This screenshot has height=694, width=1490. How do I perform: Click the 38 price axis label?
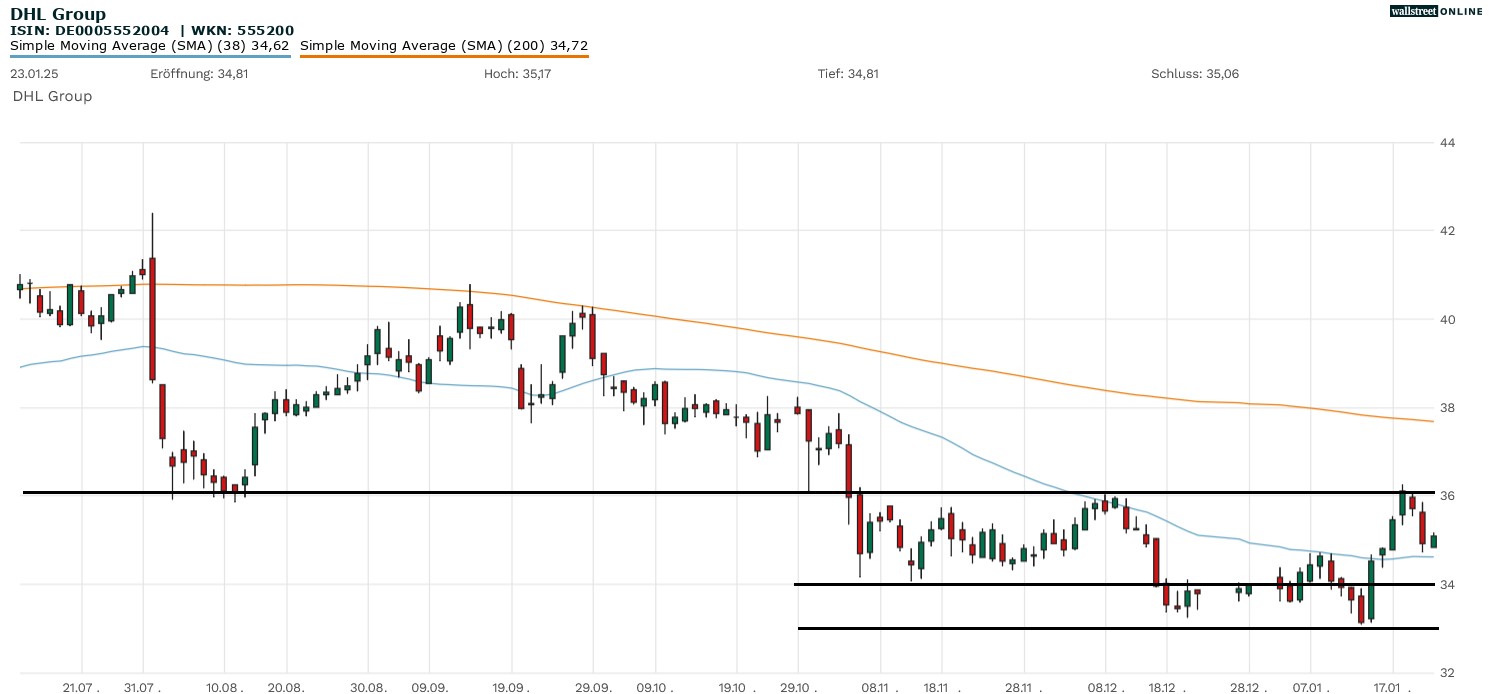pyautogui.click(x=1447, y=408)
